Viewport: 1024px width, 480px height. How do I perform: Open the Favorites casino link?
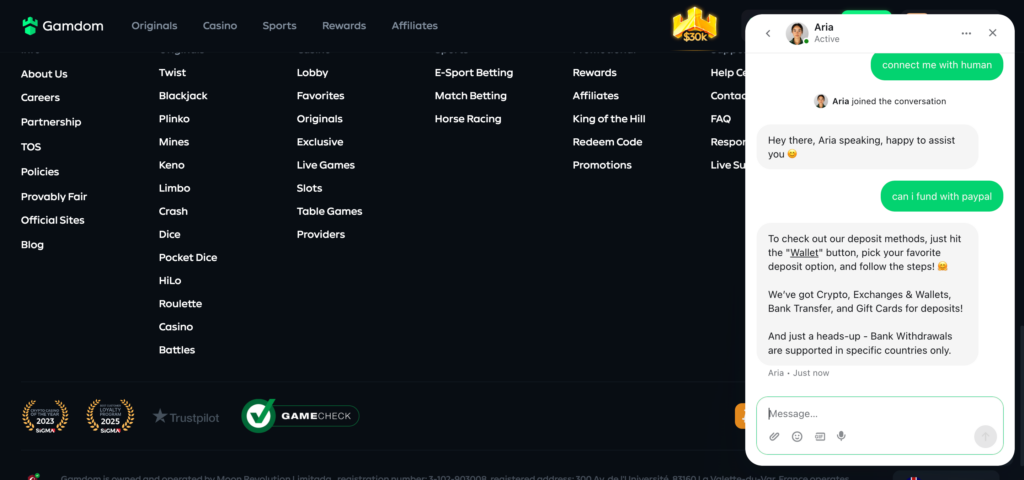coord(320,95)
